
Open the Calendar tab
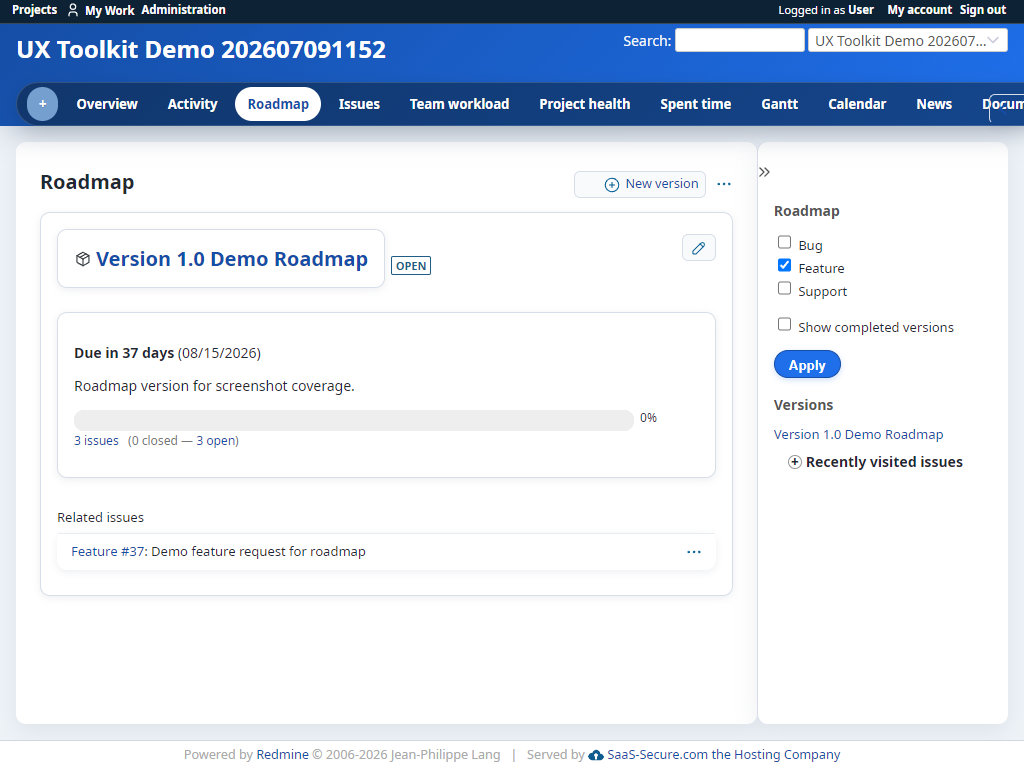click(x=857, y=104)
